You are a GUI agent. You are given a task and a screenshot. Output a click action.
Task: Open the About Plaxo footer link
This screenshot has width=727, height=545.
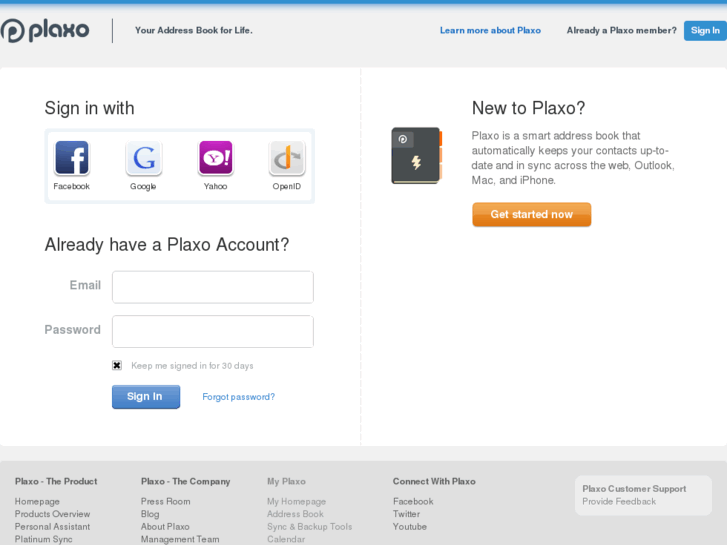click(165, 527)
